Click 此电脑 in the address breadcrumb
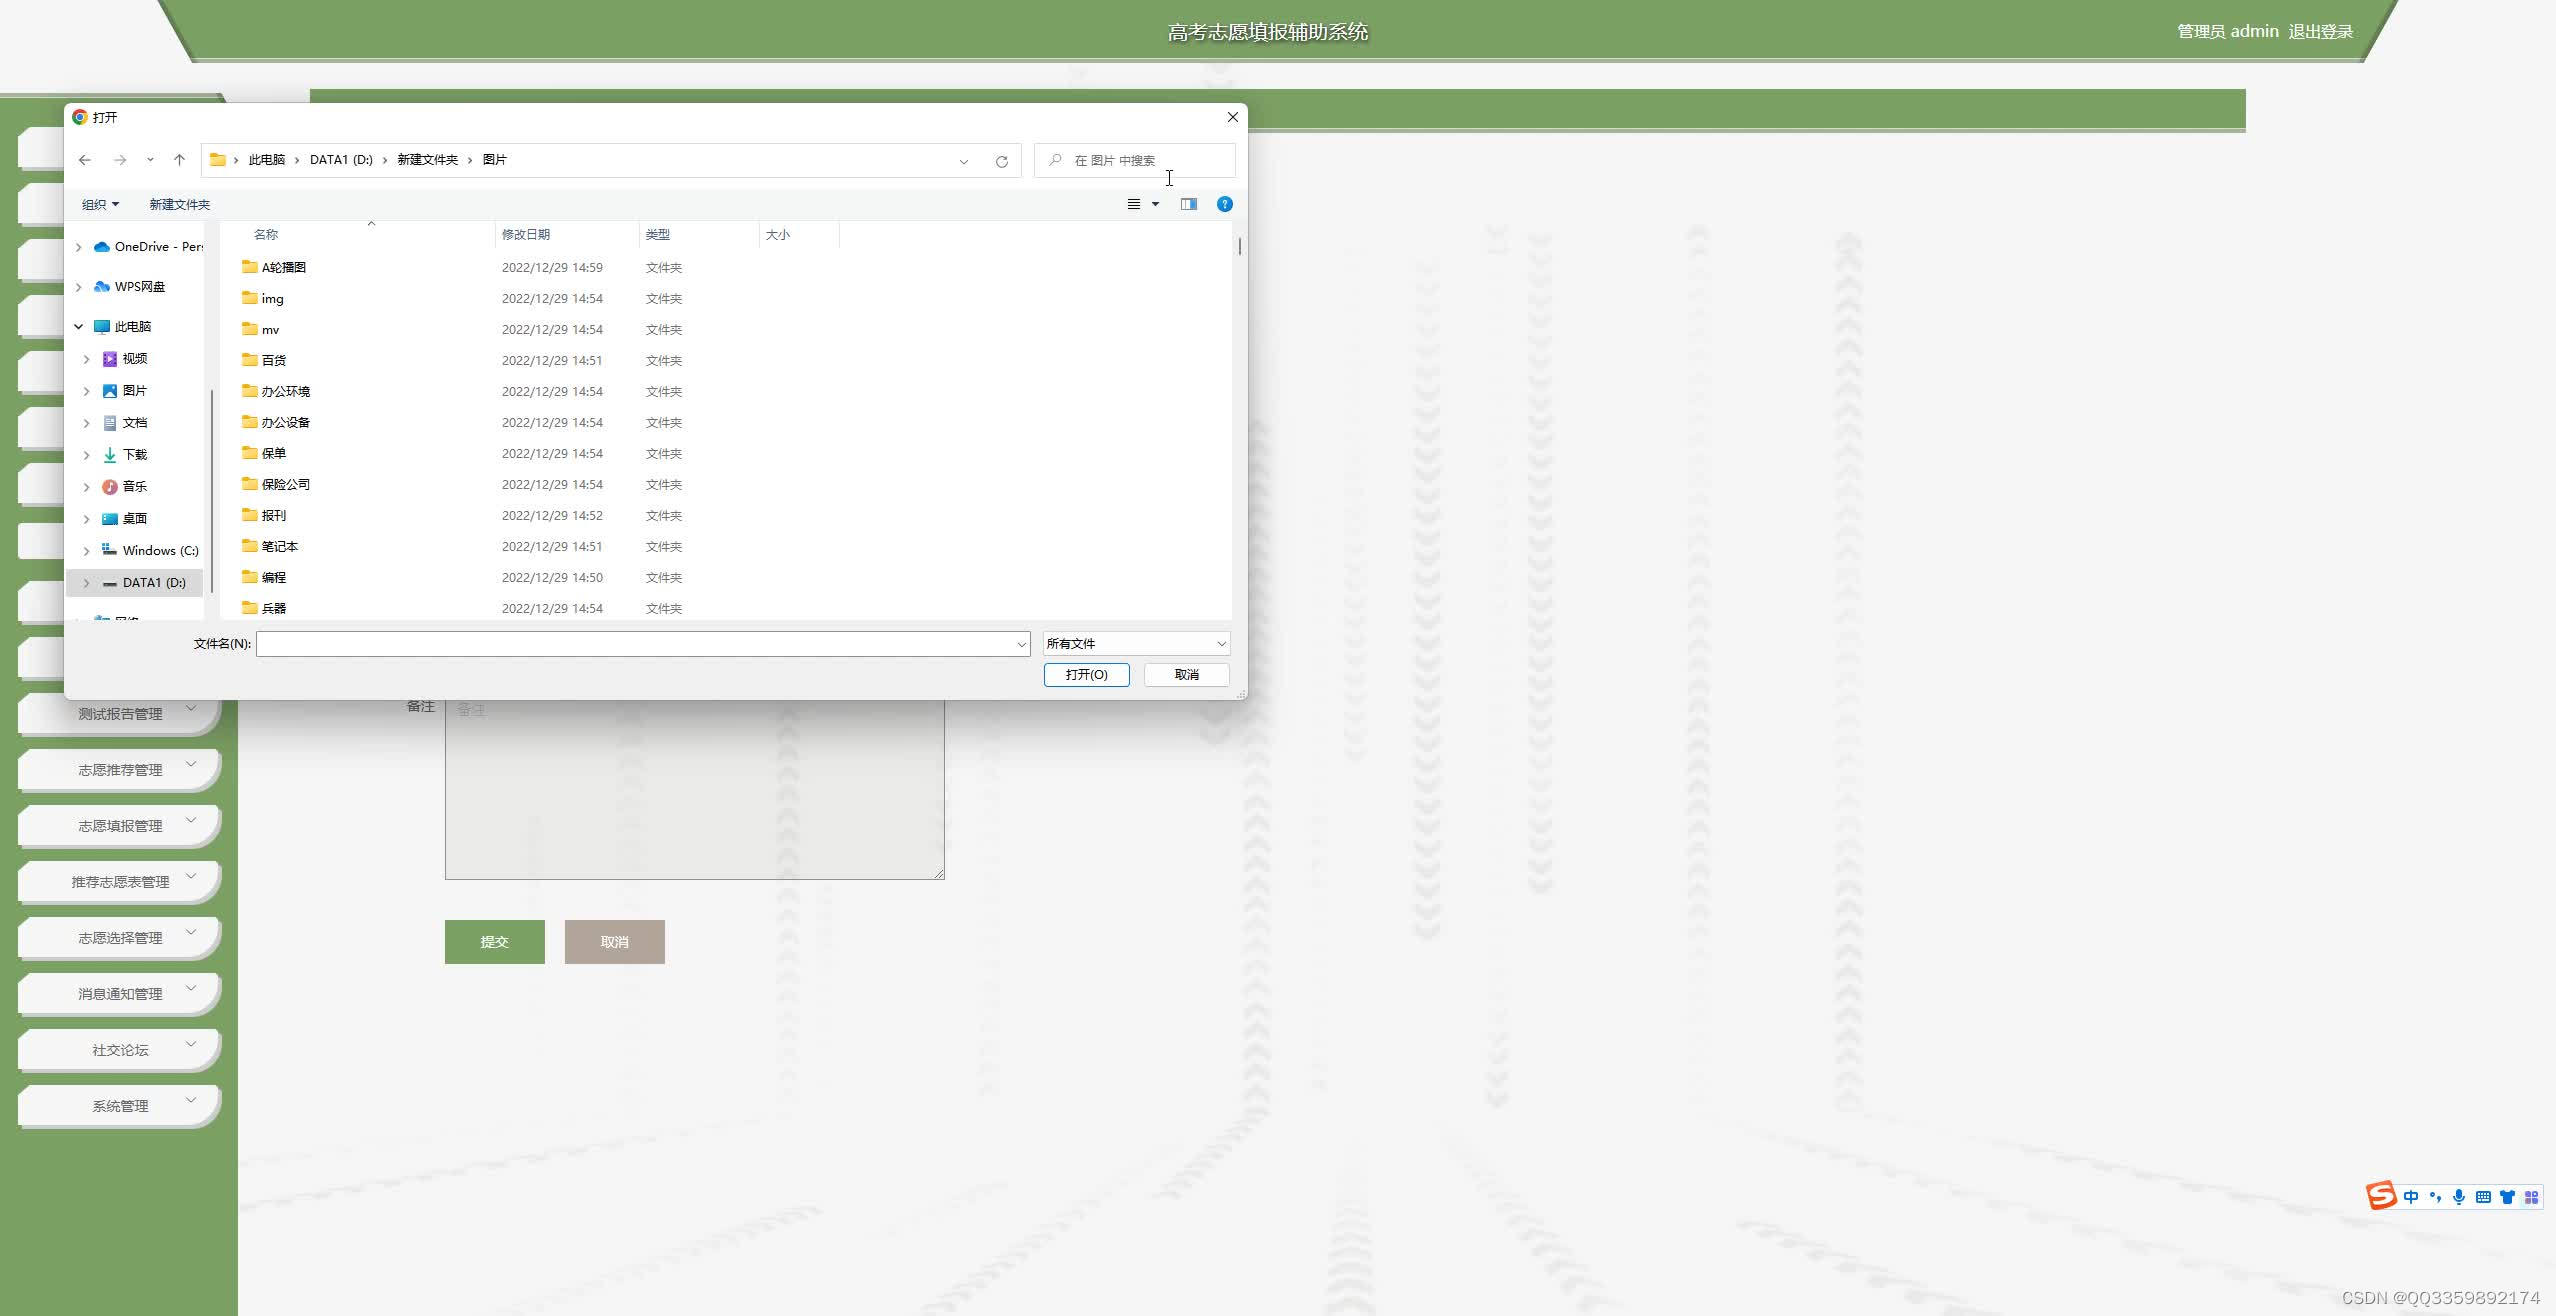Image resolution: width=2556 pixels, height=1316 pixels. [x=267, y=160]
